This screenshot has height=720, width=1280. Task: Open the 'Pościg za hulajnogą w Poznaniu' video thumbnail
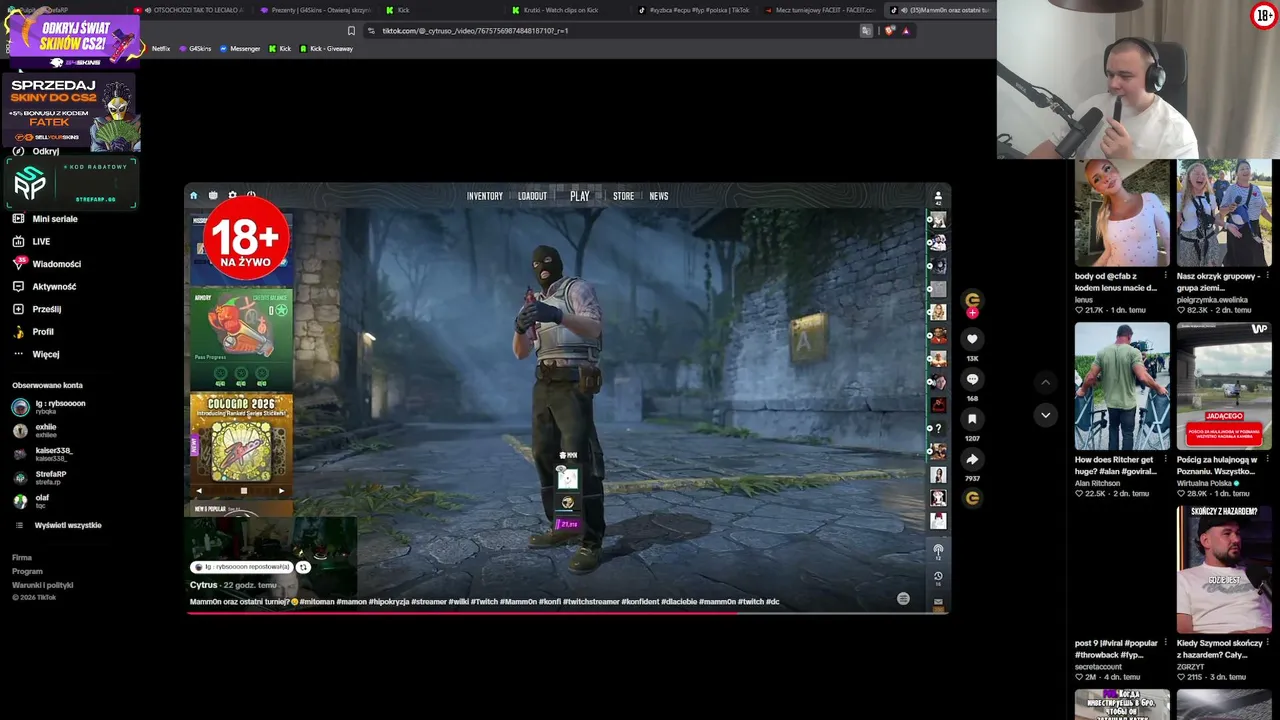click(1224, 386)
